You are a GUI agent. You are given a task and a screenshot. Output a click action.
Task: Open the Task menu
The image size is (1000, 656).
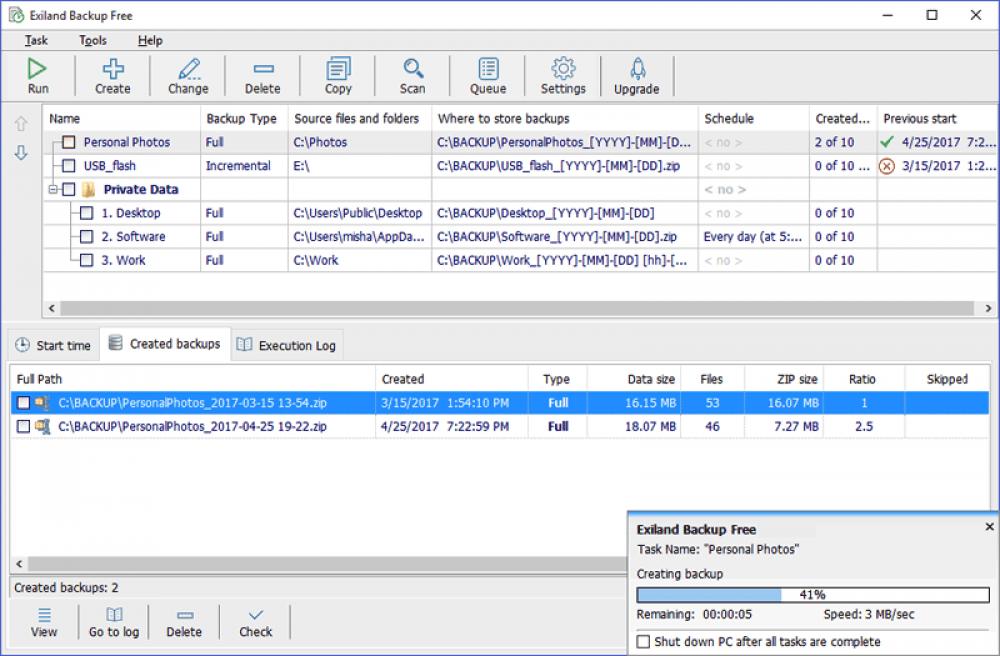[x=36, y=40]
